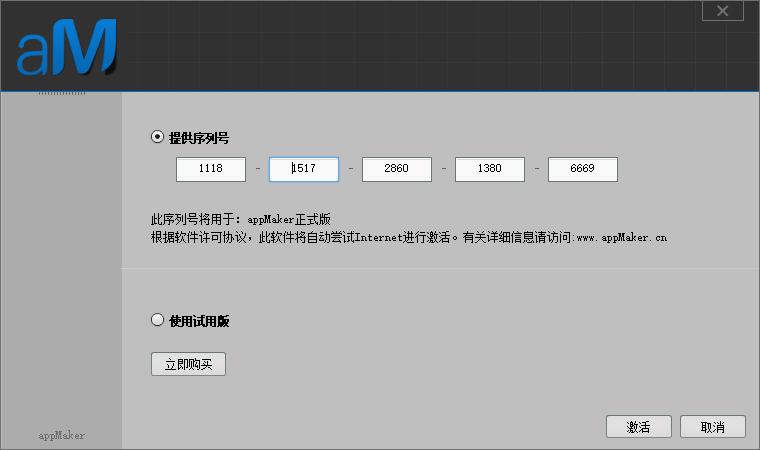Click the 此序列号将用于: appMaker正式版 text
The width and height of the screenshot is (760, 450).
[x=240, y=220]
